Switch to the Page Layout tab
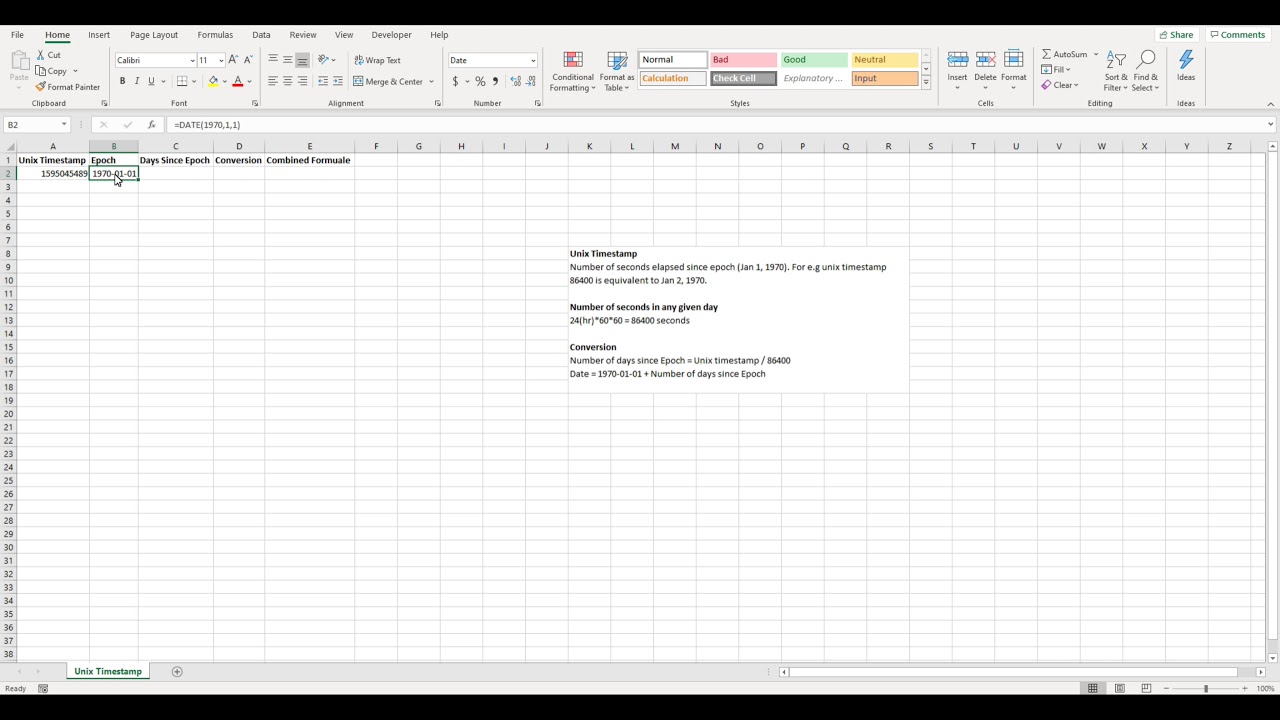Image resolution: width=1280 pixels, height=720 pixels. pyautogui.click(x=154, y=34)
